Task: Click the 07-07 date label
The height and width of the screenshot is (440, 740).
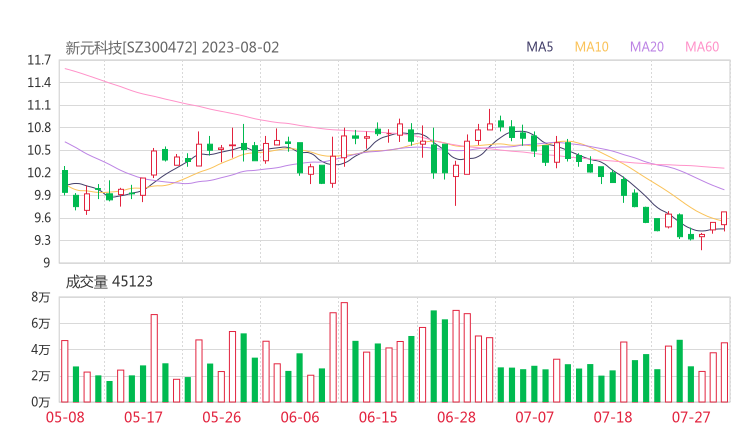Action: (534, 417)
